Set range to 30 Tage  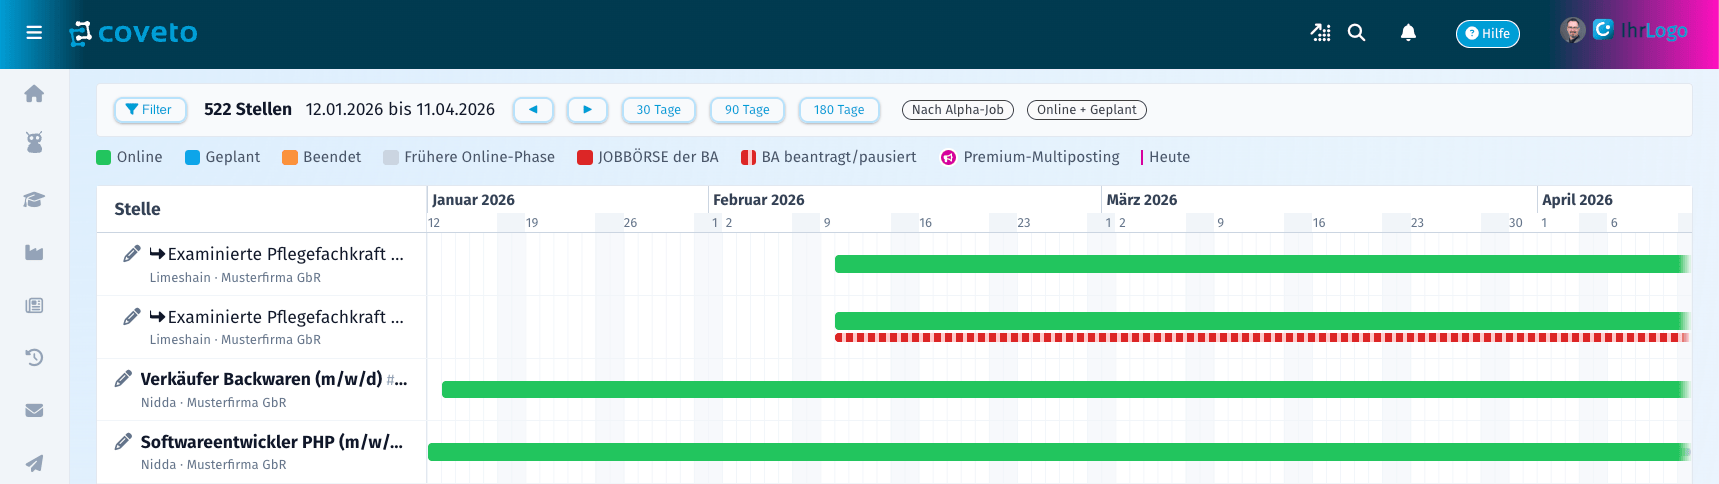coord(658,110)
